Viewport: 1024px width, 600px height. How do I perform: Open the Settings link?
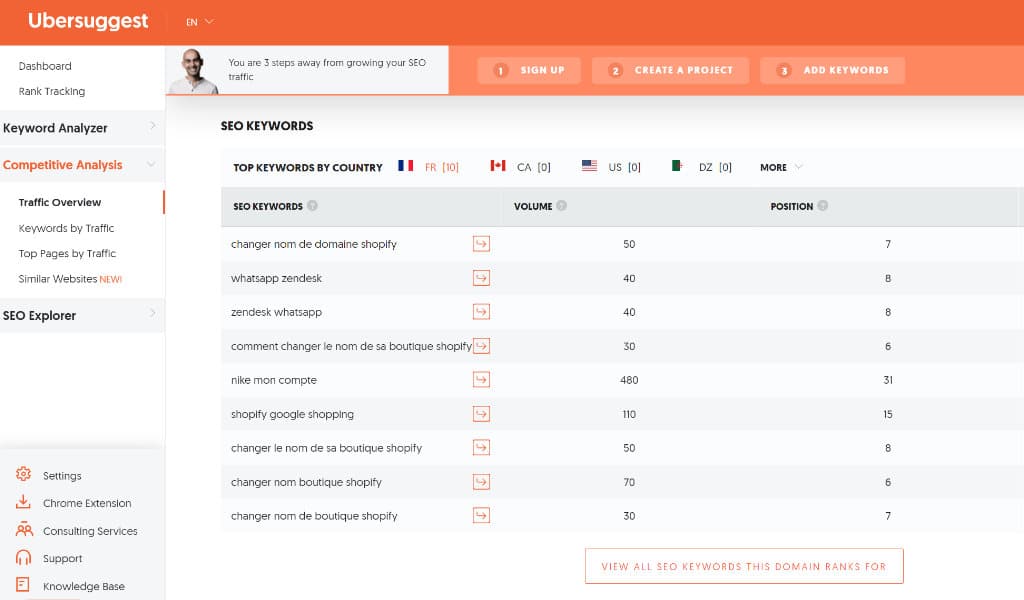pos(62,476)
